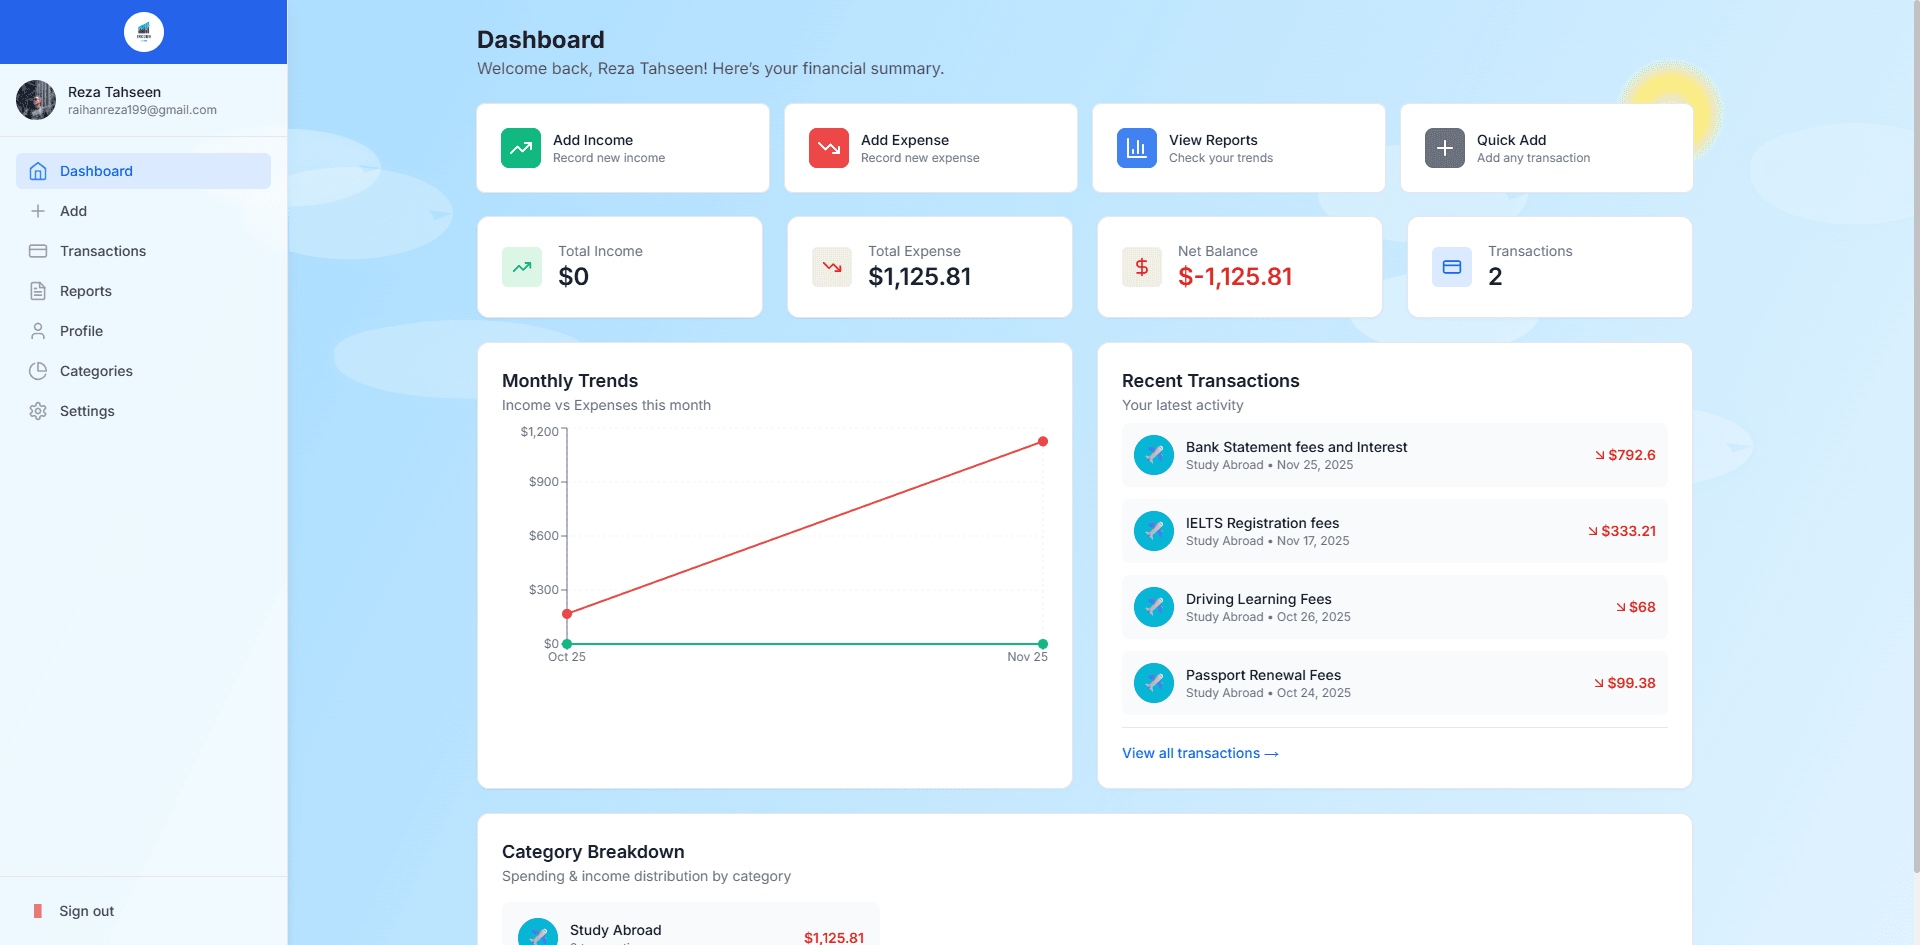Open Transactions in the sidebar
Image resolution: width=1920 pixels, height=945 pixels.
tap(143, 251)
